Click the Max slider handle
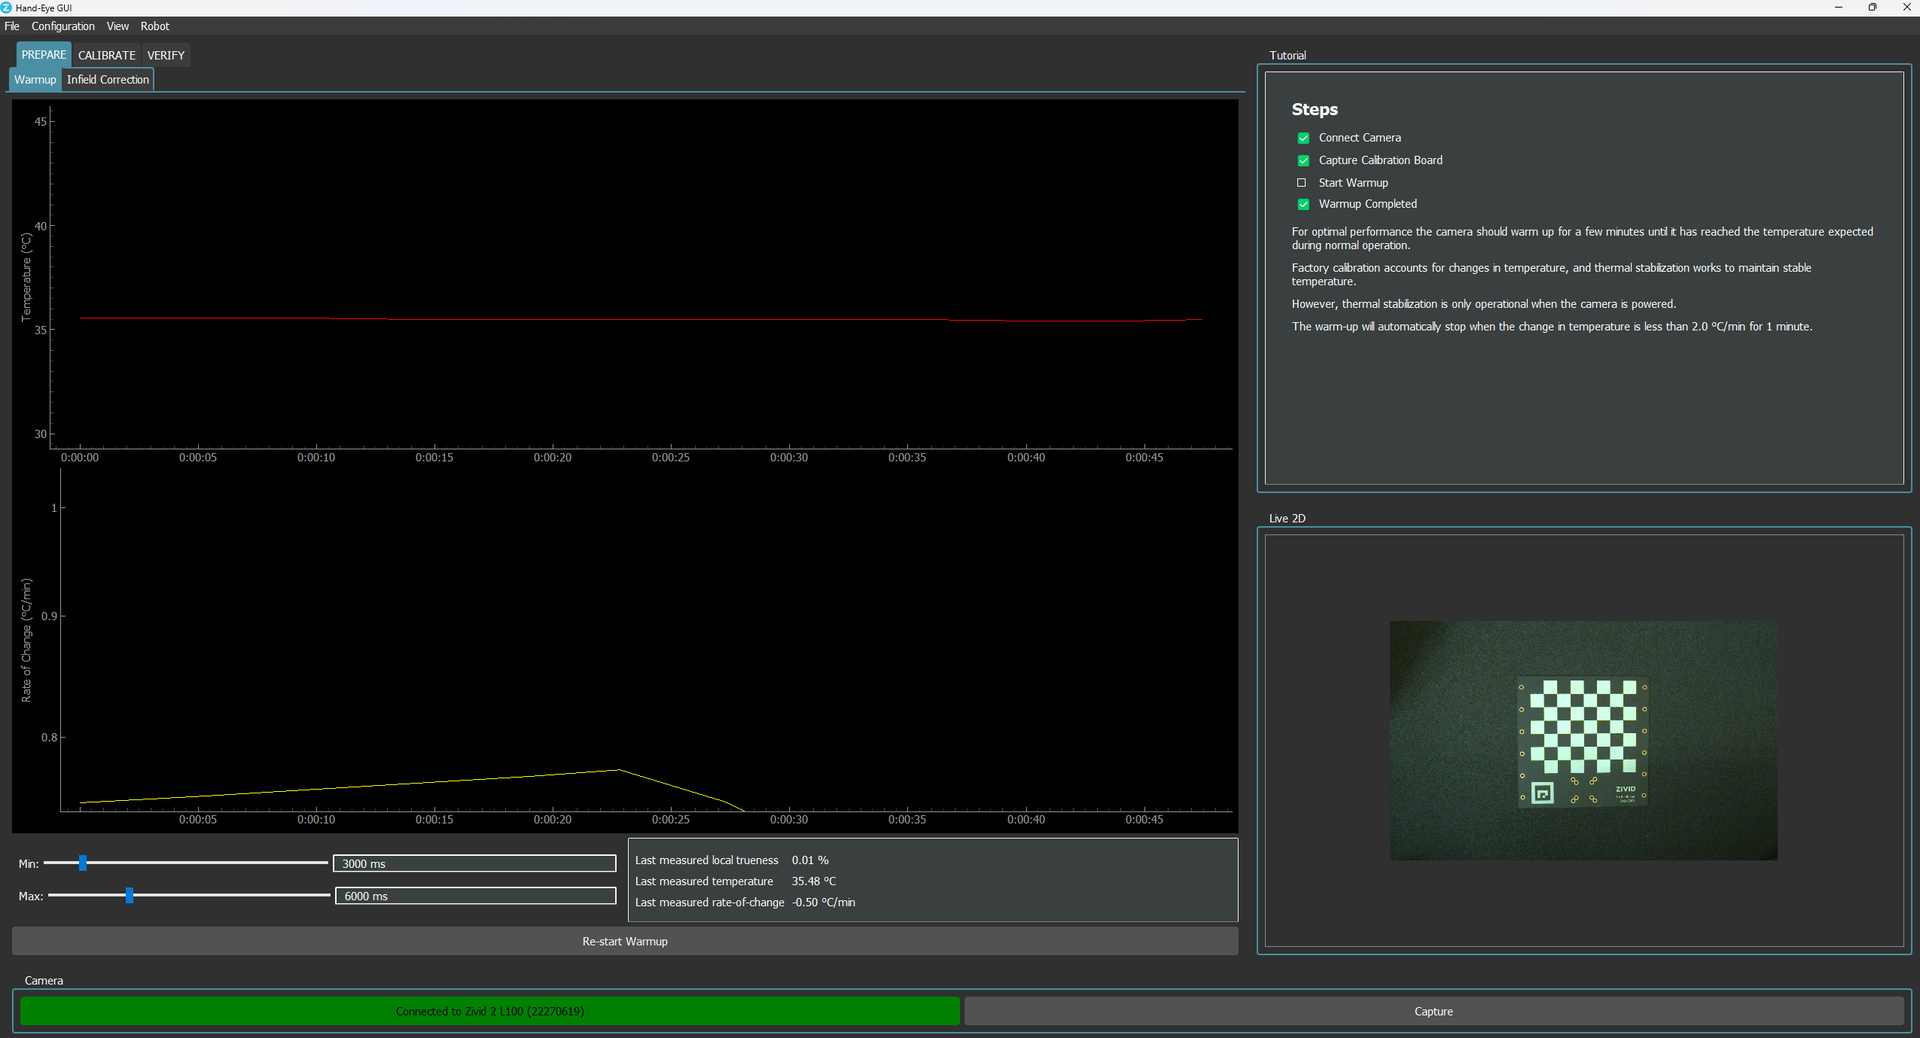The height and width of the screenshot is (1038, 1920). click(x=129, y=895)
